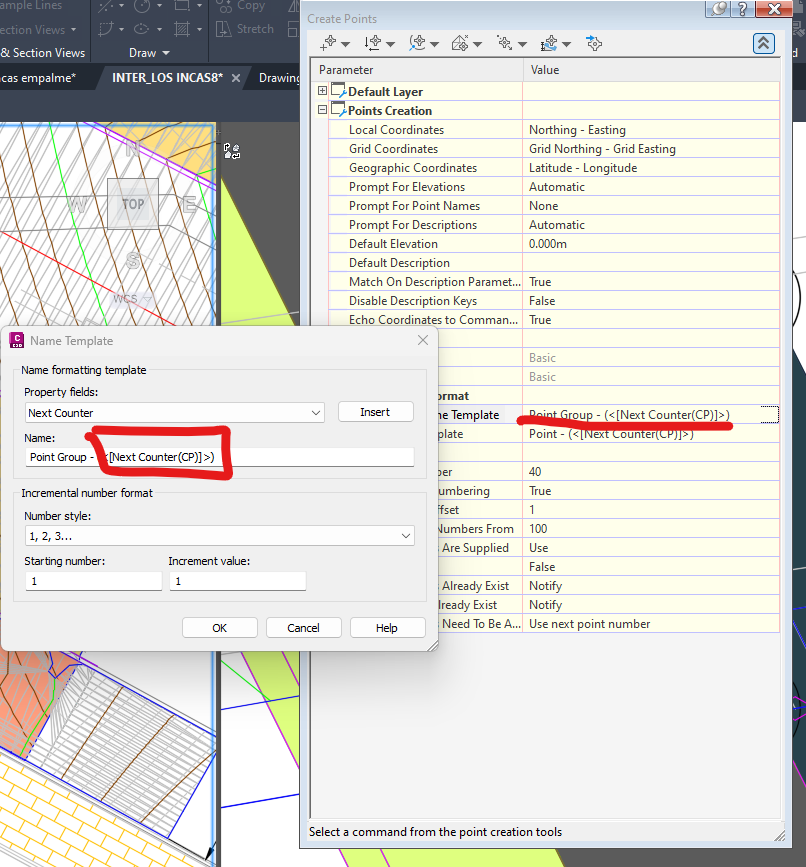Expand the Default Layer tree node

(x=321, y=90)
